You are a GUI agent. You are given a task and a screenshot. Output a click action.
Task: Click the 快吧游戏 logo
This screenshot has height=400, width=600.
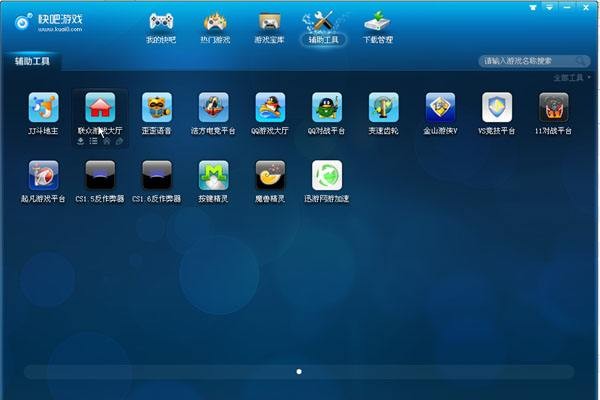(x=49, y=22)
